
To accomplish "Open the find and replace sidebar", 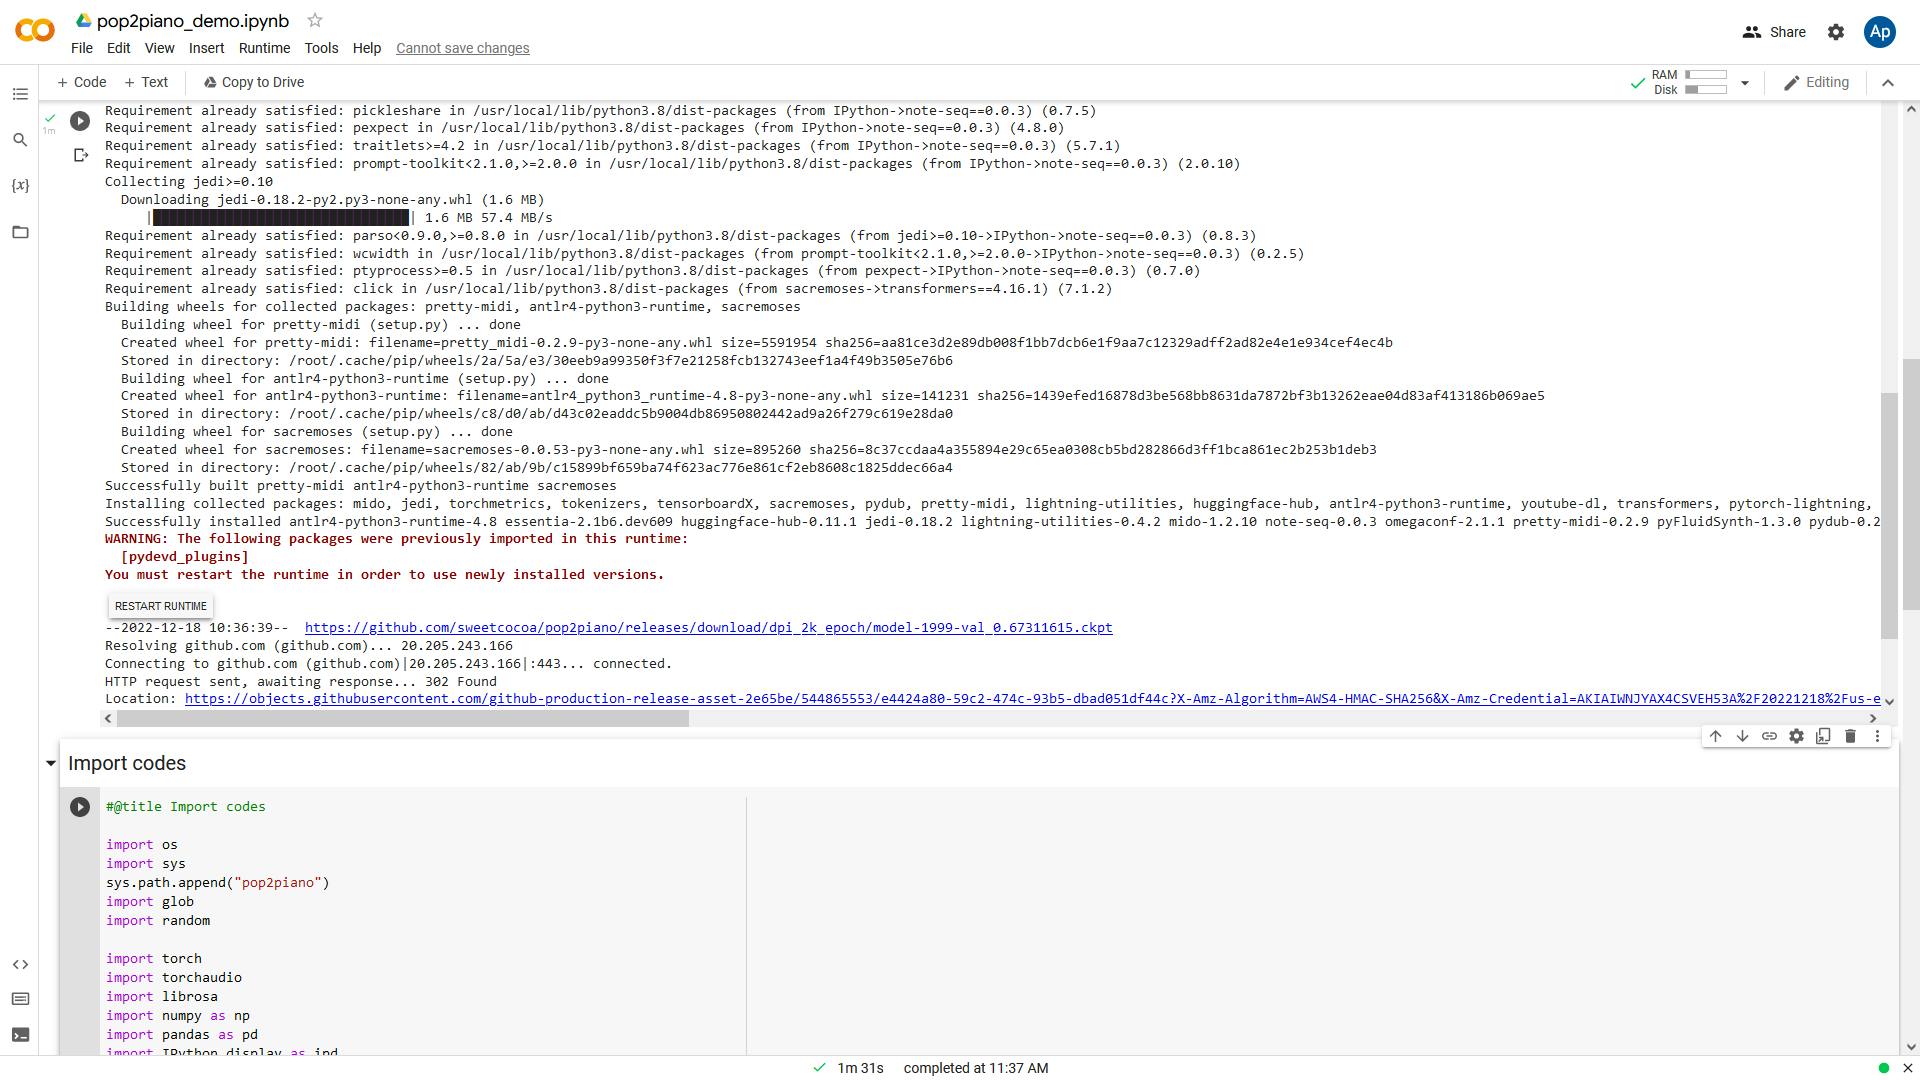I will point(20,140).
